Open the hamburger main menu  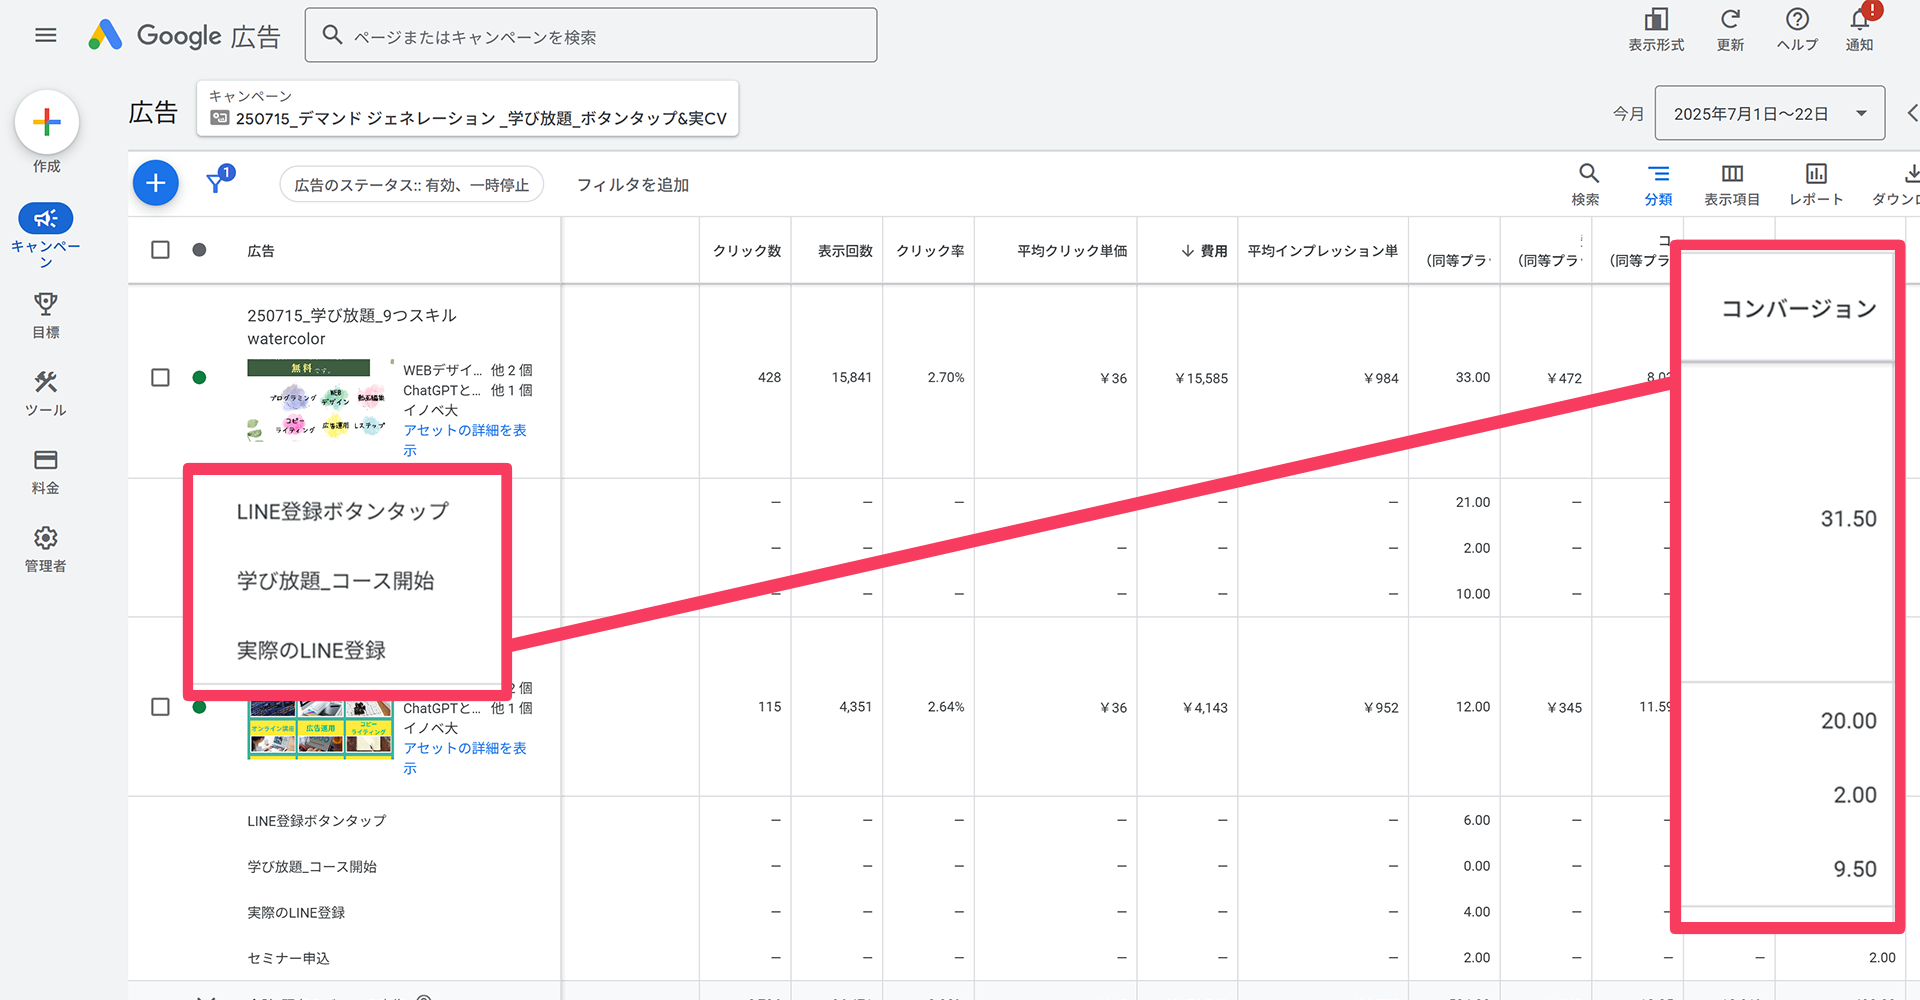pyautogui.click(x=45, y=36)
